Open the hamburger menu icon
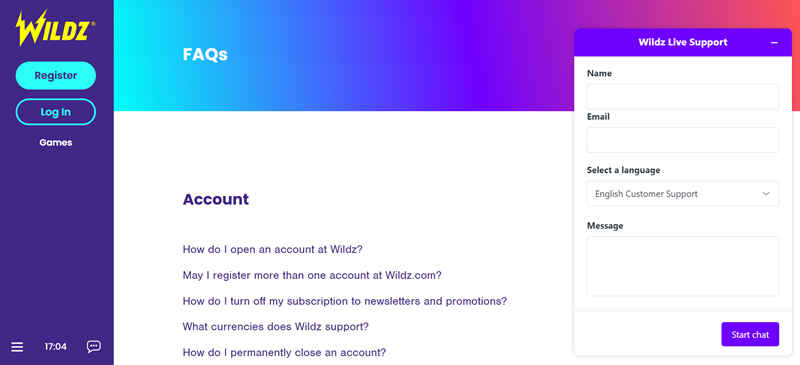 [17, 347]
